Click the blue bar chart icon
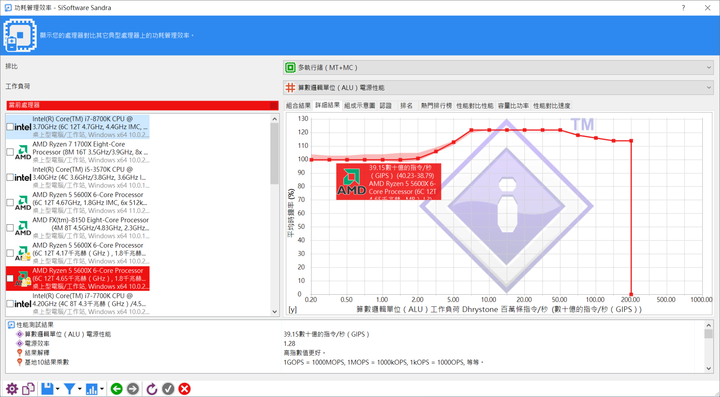720x397 pixels. (91, 389)
